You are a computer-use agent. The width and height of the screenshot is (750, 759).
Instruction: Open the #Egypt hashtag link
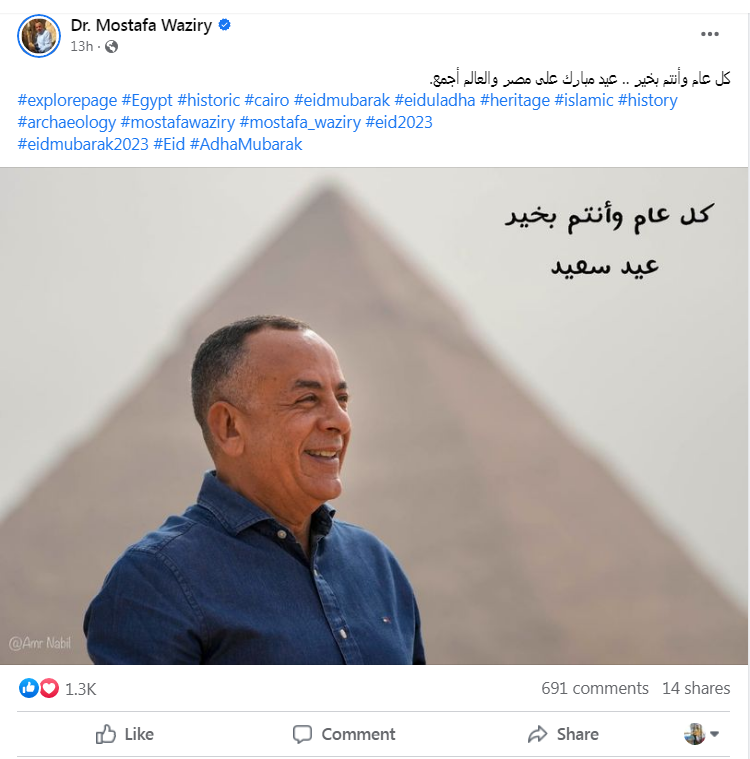[147, 100]
